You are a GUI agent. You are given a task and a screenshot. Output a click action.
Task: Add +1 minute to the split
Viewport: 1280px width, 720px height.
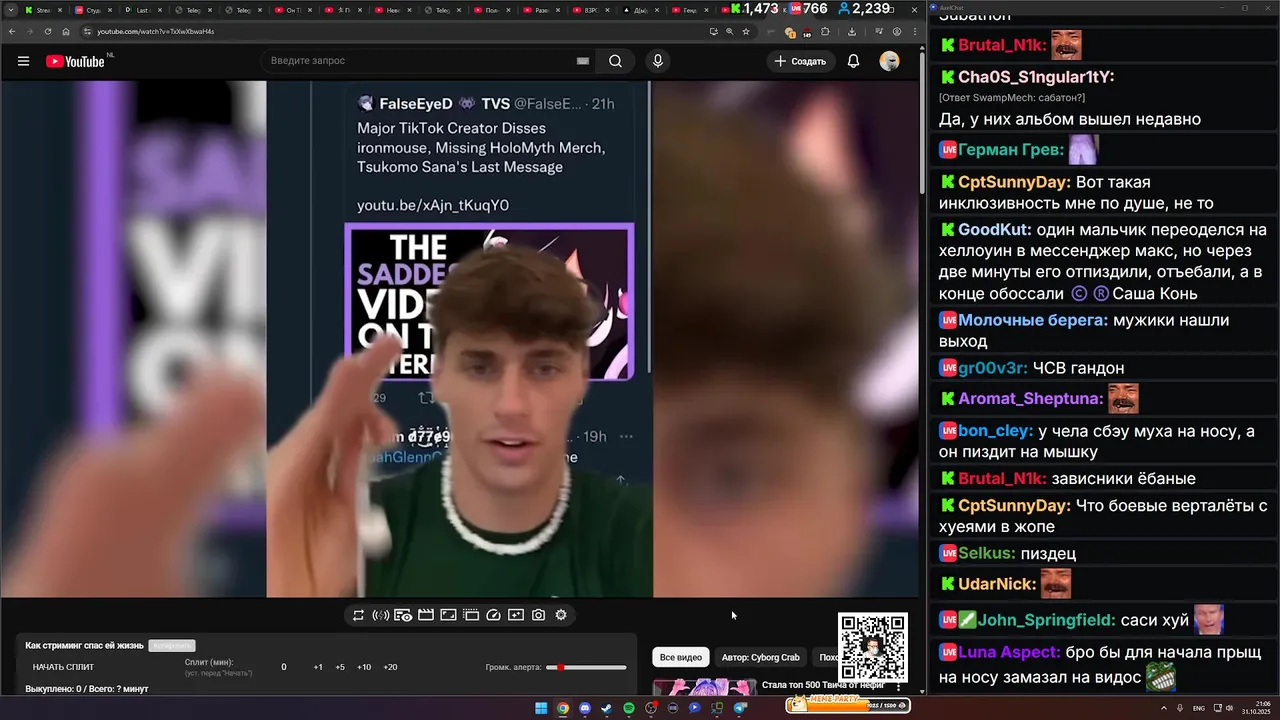click(318, 667)
